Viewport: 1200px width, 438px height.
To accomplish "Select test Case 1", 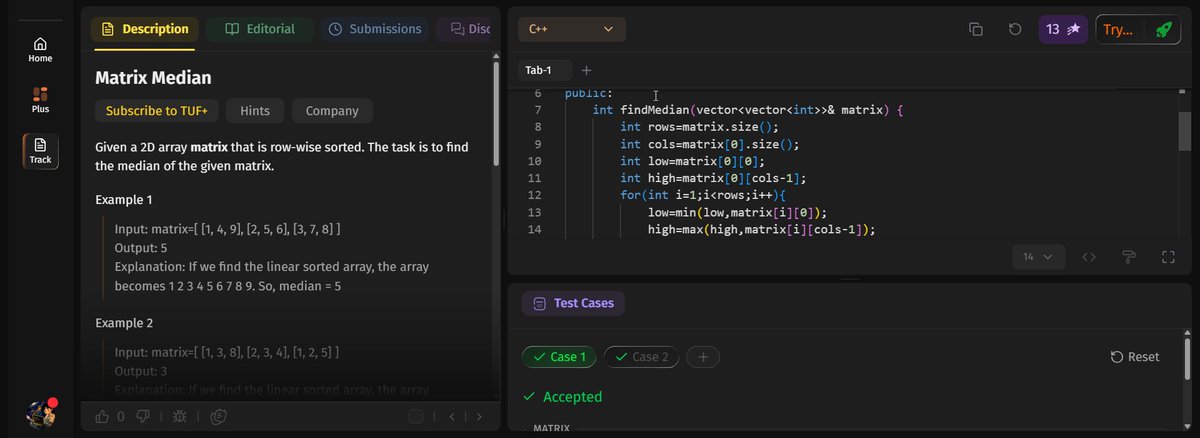I will [559, 357].
